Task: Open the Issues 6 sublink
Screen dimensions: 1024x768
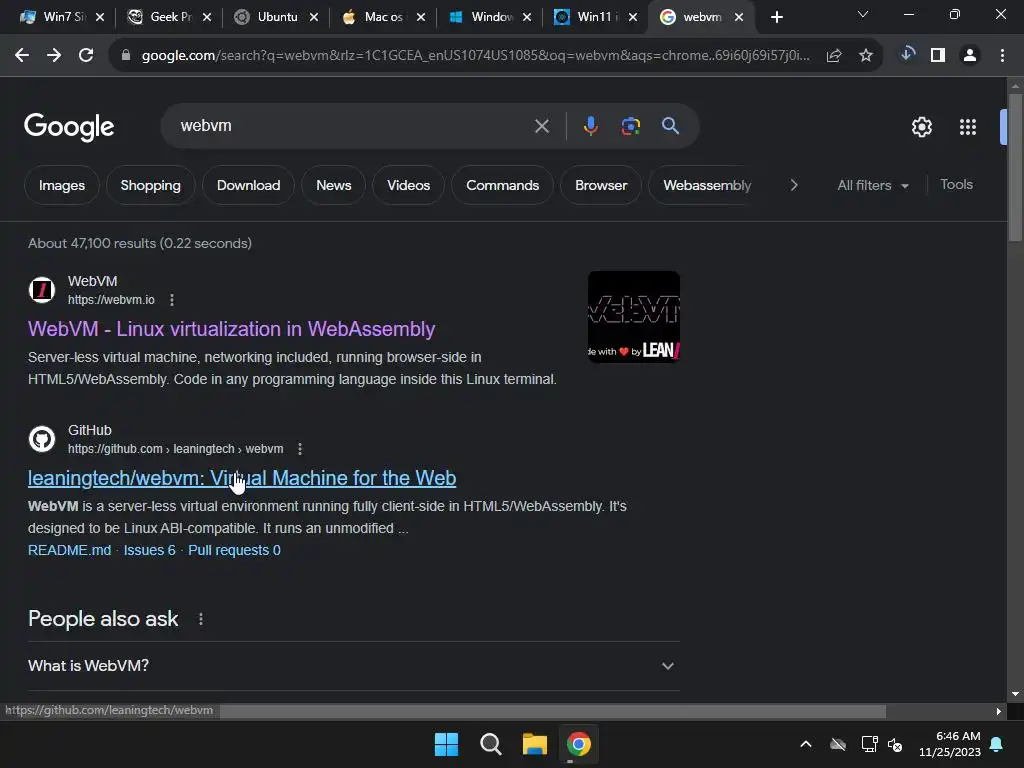Action: tap(150, 551)
